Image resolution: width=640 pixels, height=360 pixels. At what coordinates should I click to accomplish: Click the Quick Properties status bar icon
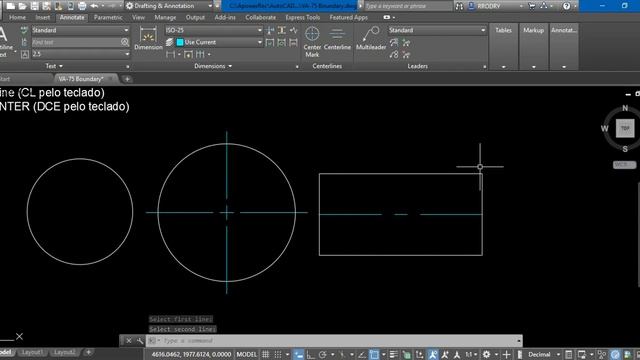tap(569, 354)
